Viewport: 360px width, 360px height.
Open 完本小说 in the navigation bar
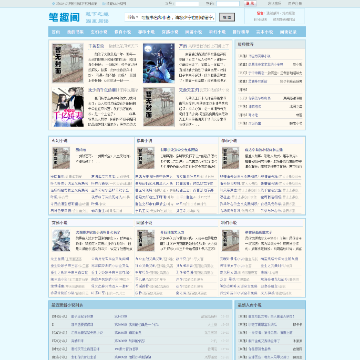pos(265,32)
